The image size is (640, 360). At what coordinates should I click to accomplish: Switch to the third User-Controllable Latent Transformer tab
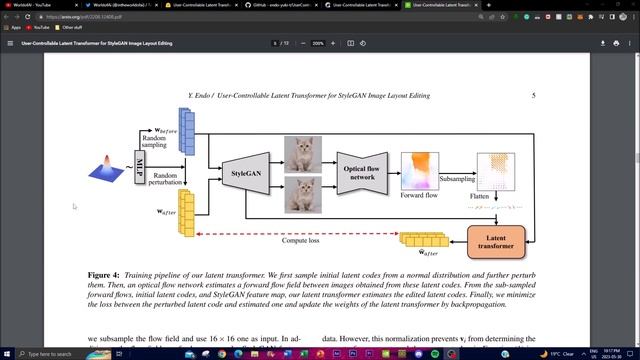[x=202, y=5]
